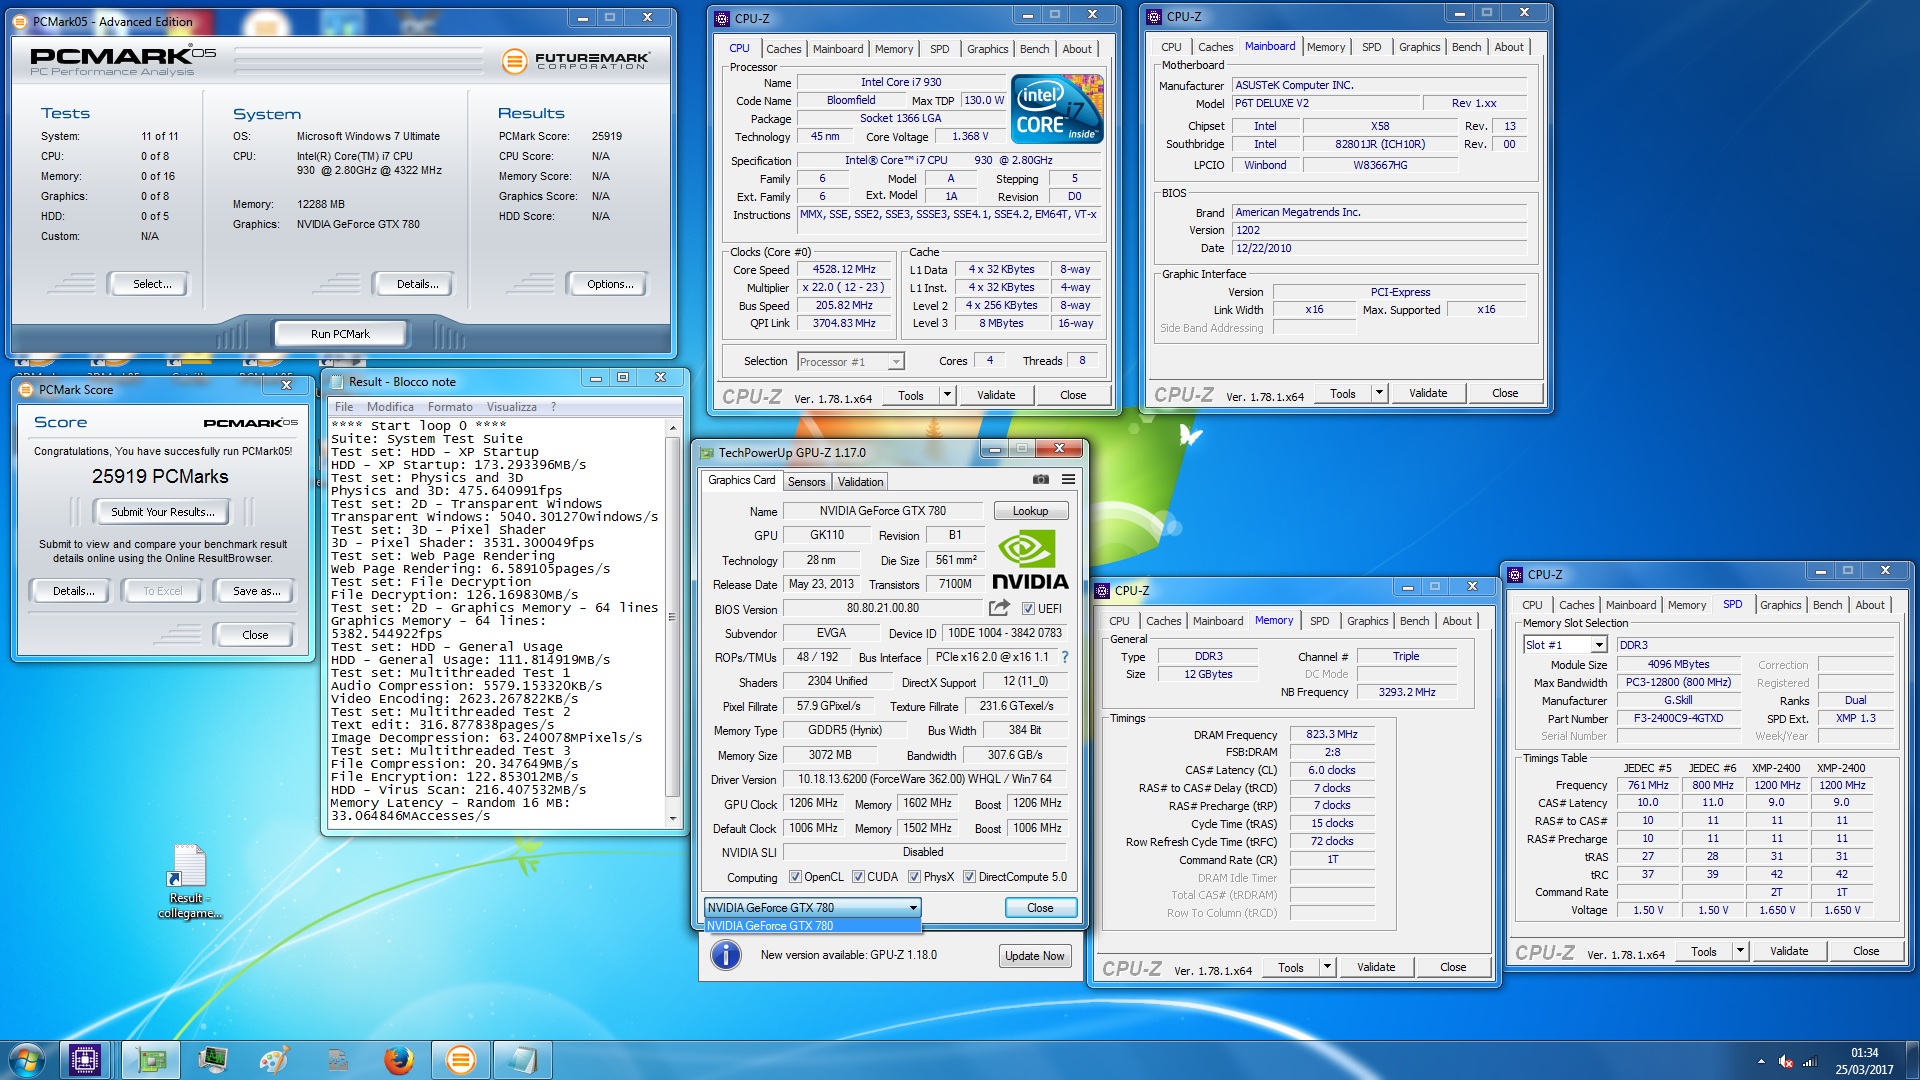Viewport: 1920px width, 1080px height.
Task: Open Visualizza menu in Blocco note
Action: (x=512, y=407)
